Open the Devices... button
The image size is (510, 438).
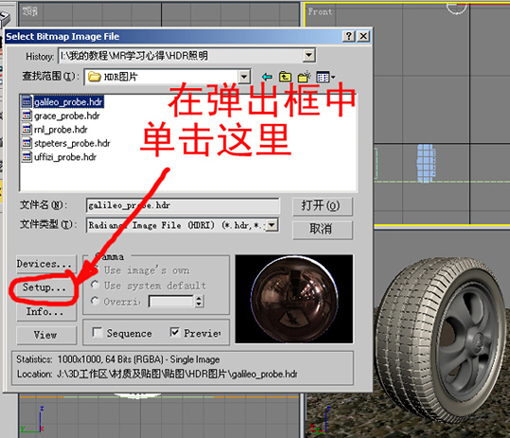coord(46,264)
